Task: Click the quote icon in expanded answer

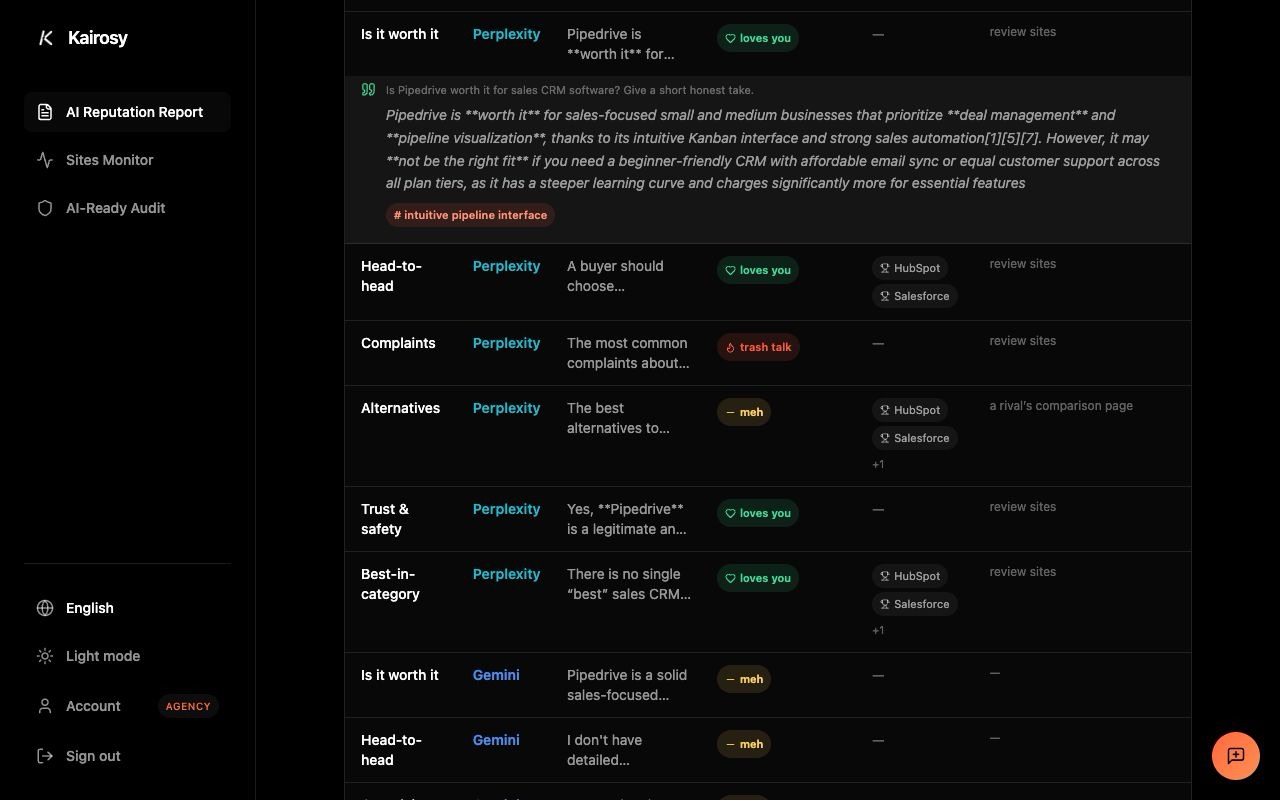Action: coord(368,90)
